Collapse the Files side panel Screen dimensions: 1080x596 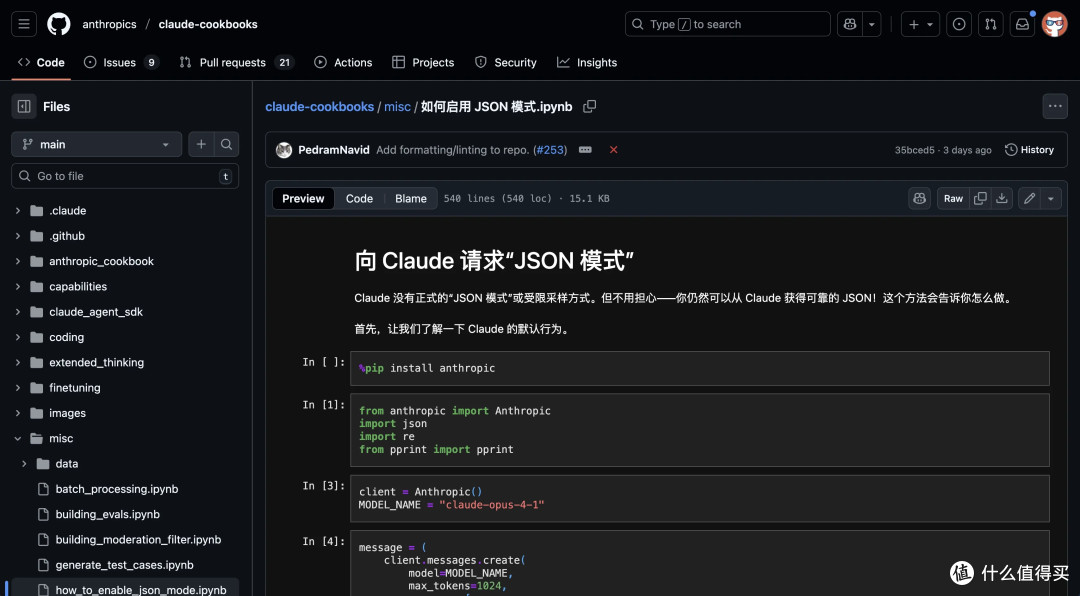point(24,106)
